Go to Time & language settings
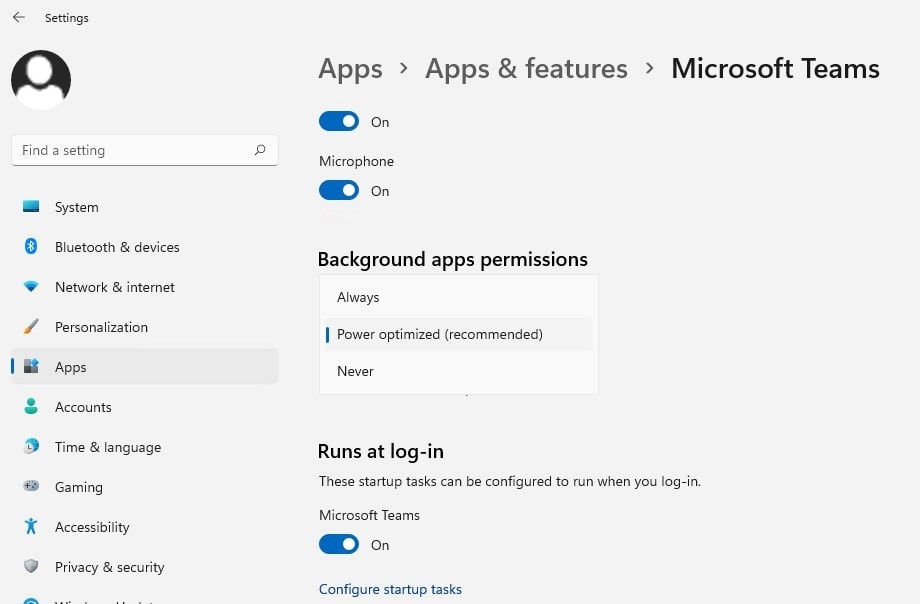 (x=107, y=447)
